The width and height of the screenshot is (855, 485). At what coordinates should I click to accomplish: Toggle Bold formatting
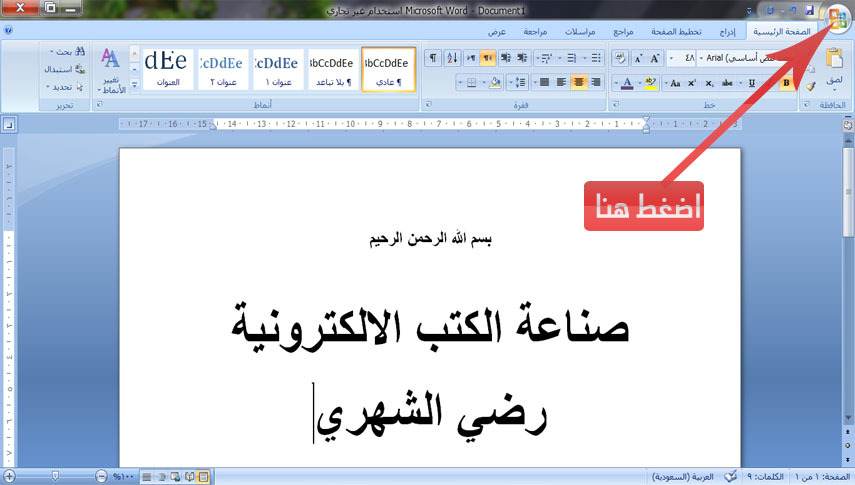[786, 83]
